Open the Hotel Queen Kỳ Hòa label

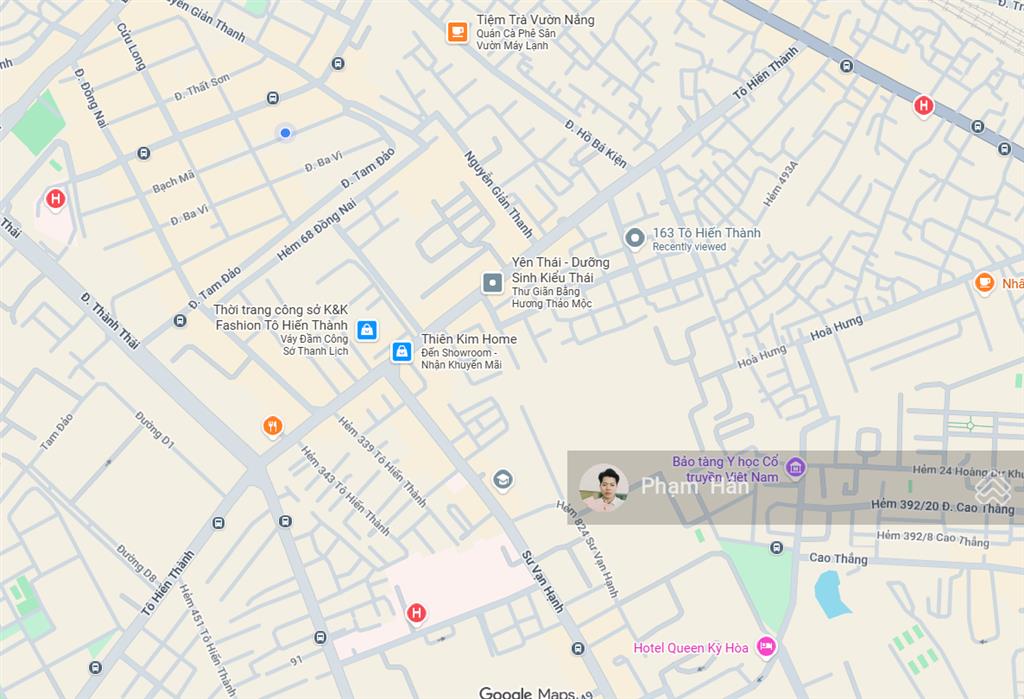point(690,648)
